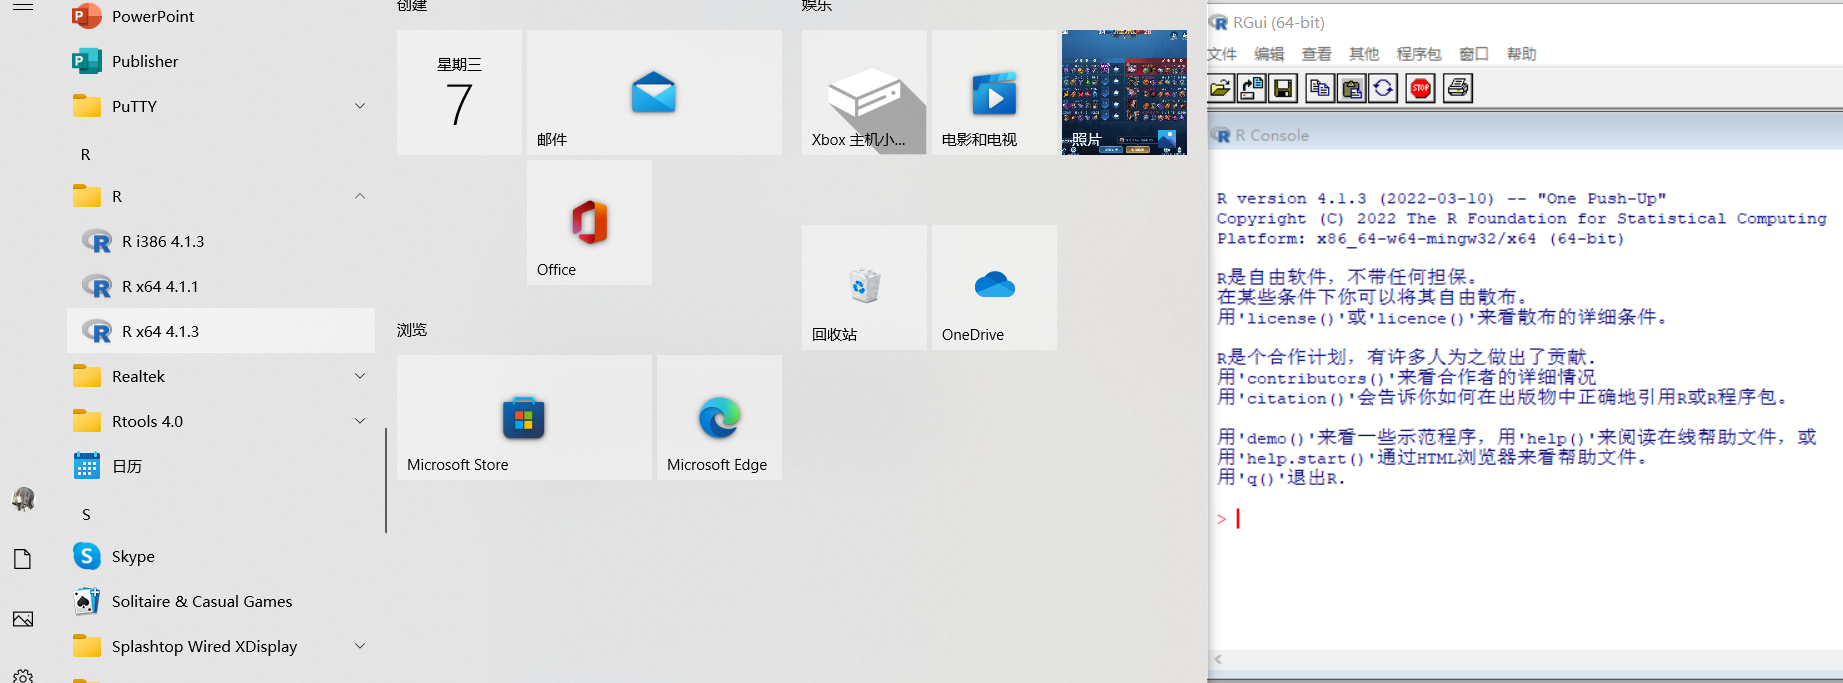The image size is (1843, 683).
Task: Open the 回收站 recycle bin tile
Action: pyautogui.click(x=864, y=287)
